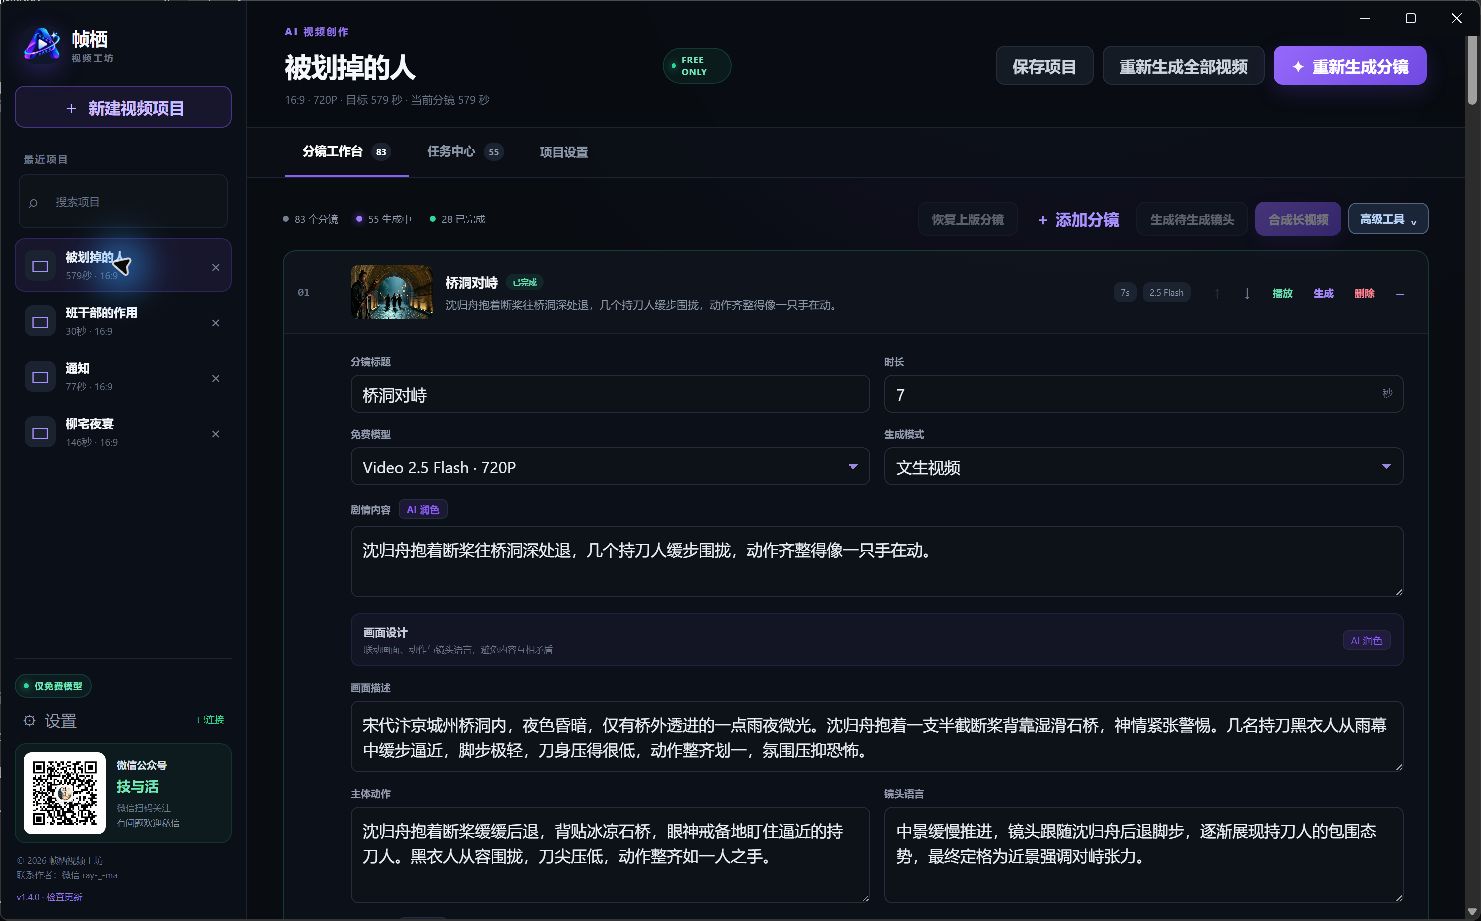Open the 生成模式 文生视频 dropdown
1481x921 pixels.
1143,467
